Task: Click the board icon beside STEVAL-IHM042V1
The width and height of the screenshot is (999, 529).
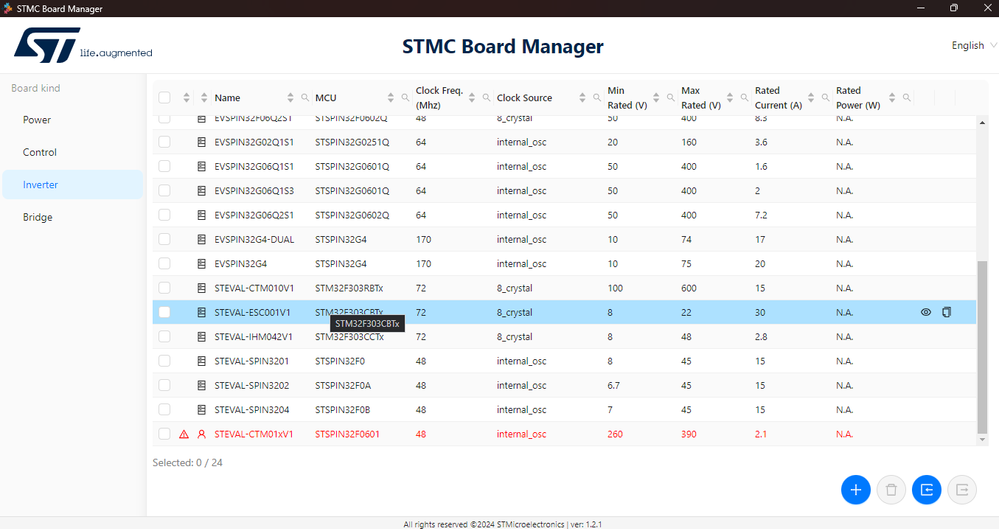Action: (x=201, y=337)
